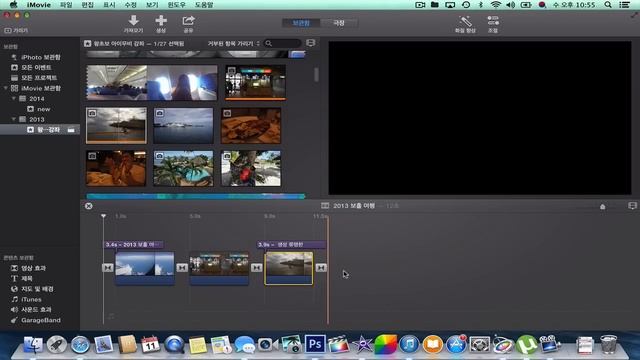Image resolution: width=640 pixels, height=360 pixels.
Task: Open 제목 (Titles) in content library
Action: (x=27, y=278)
